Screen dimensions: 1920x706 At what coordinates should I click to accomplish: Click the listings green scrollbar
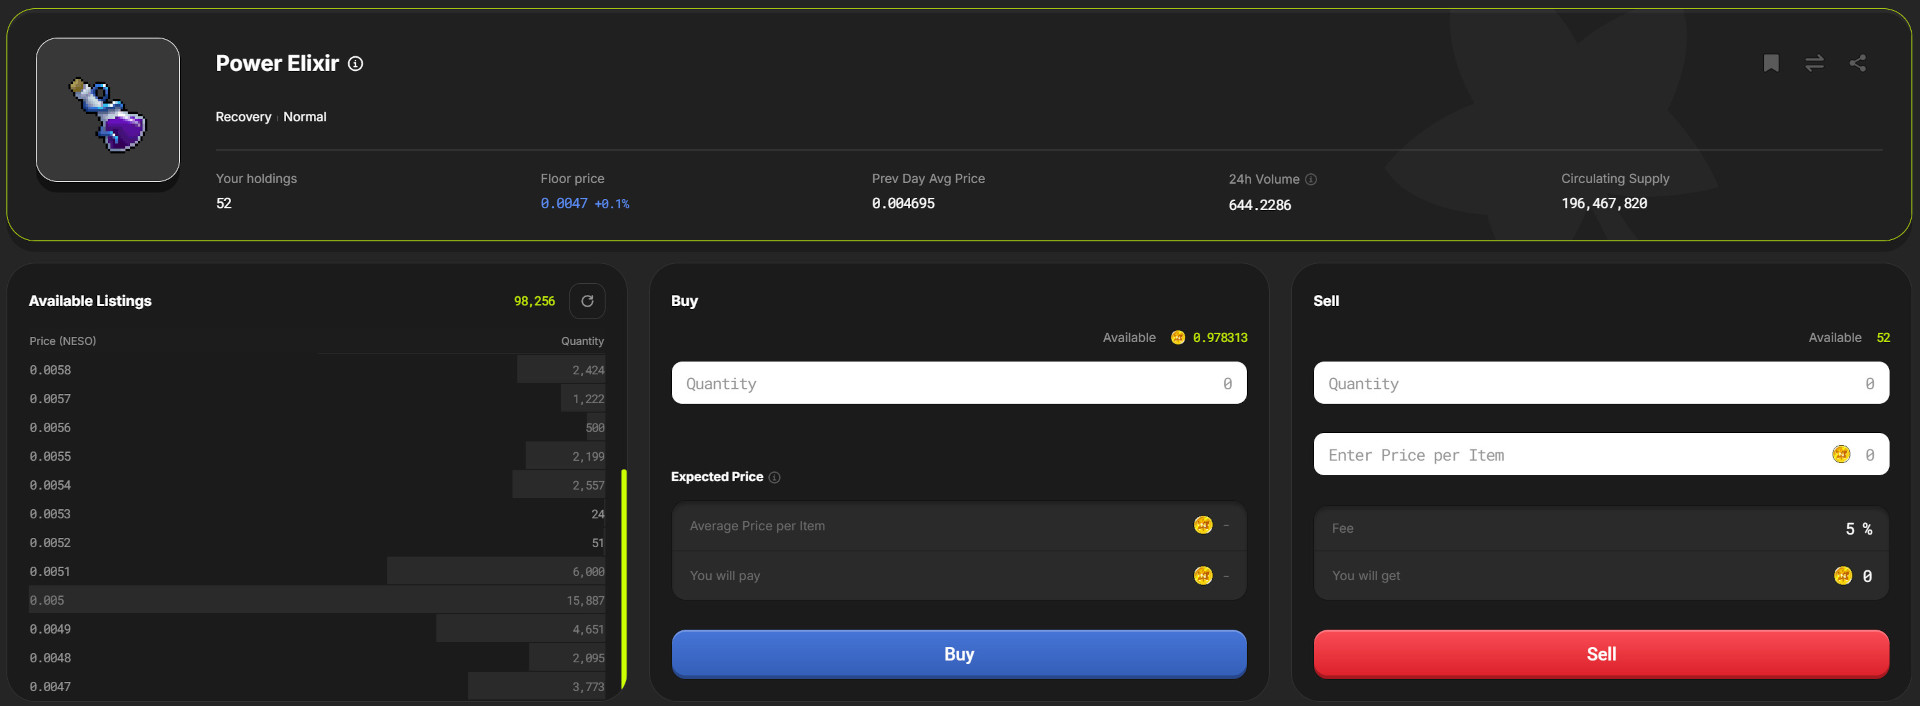(x=624, y=578)
